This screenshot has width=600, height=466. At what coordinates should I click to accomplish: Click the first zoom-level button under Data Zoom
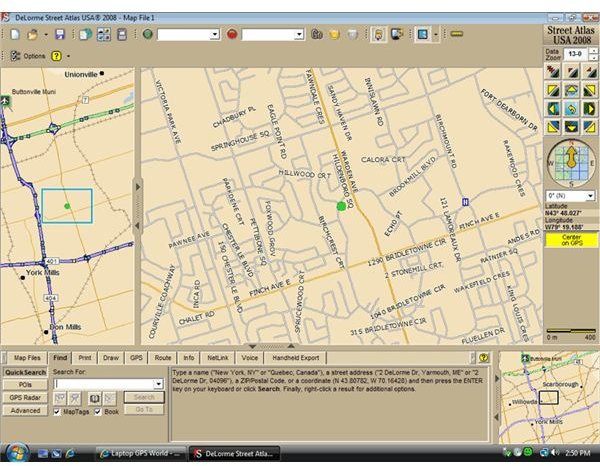553,72
